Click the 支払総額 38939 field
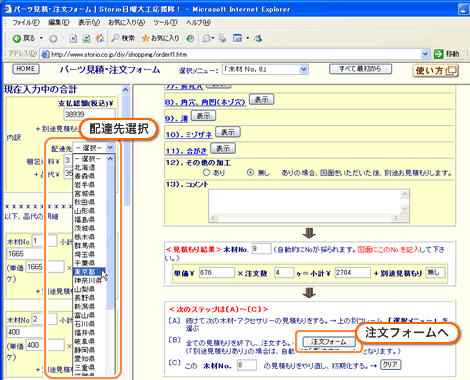 click(89, 114)
